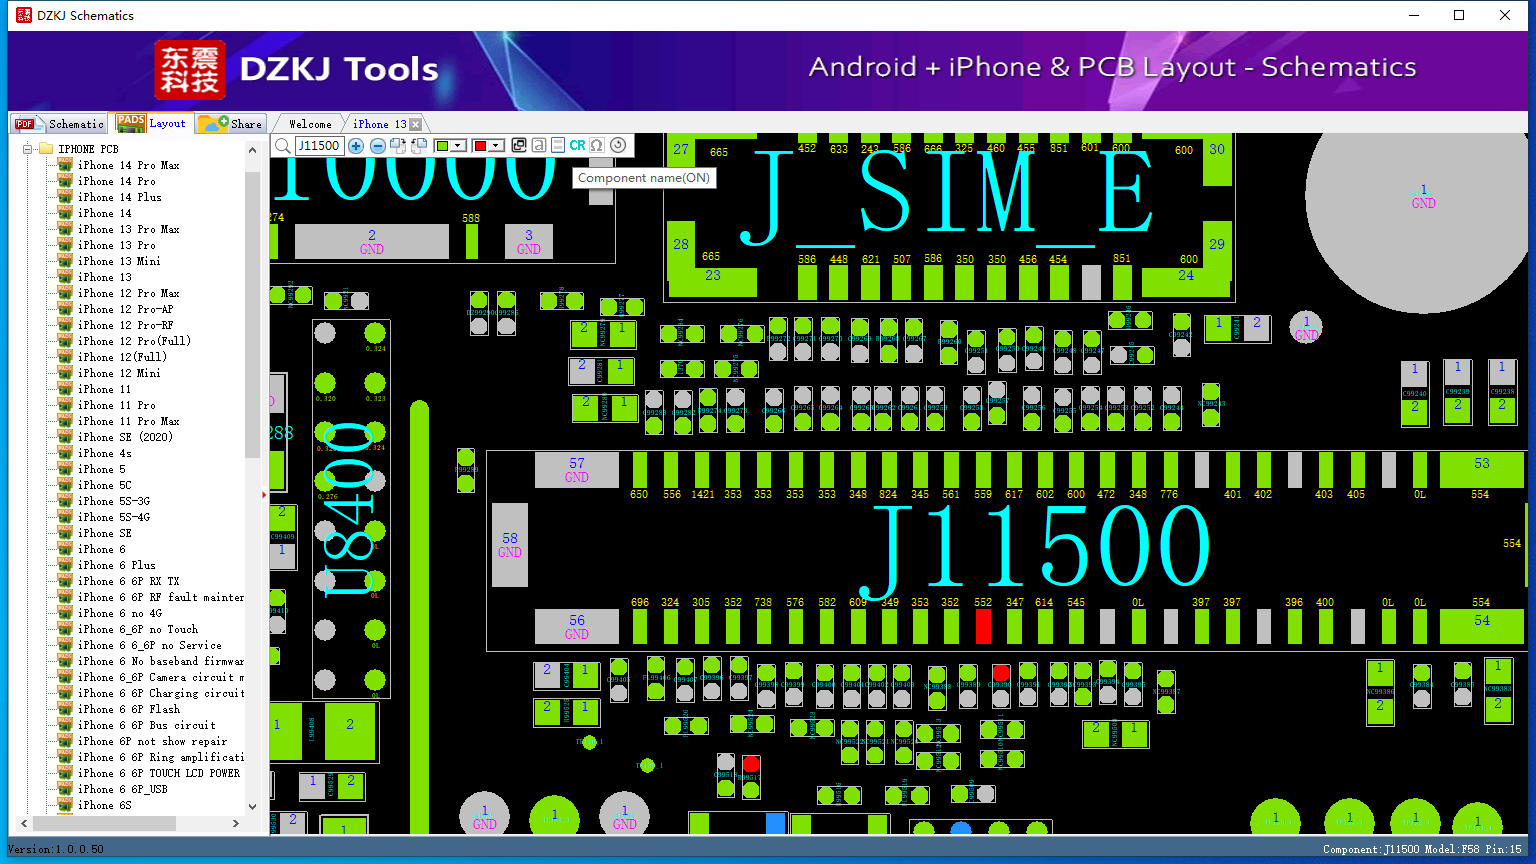1536x864 pixels.
Task: Click PADS icon beside iPhone SE (2020)
Action: 65,437
